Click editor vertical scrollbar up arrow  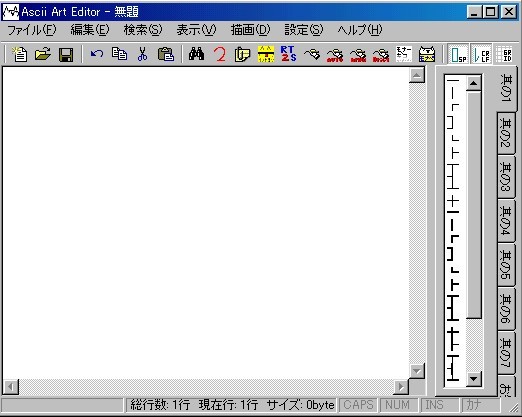pyautogui.click(x=417, y=75)
